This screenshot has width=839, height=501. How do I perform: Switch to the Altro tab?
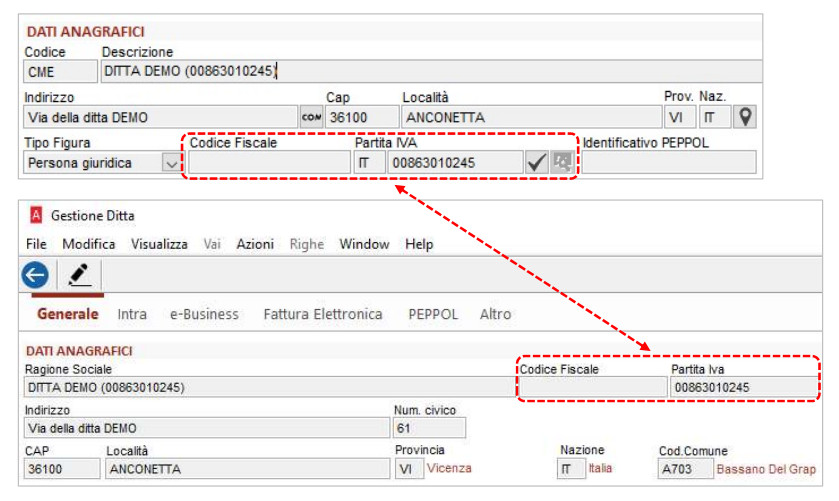coord(495,314)
